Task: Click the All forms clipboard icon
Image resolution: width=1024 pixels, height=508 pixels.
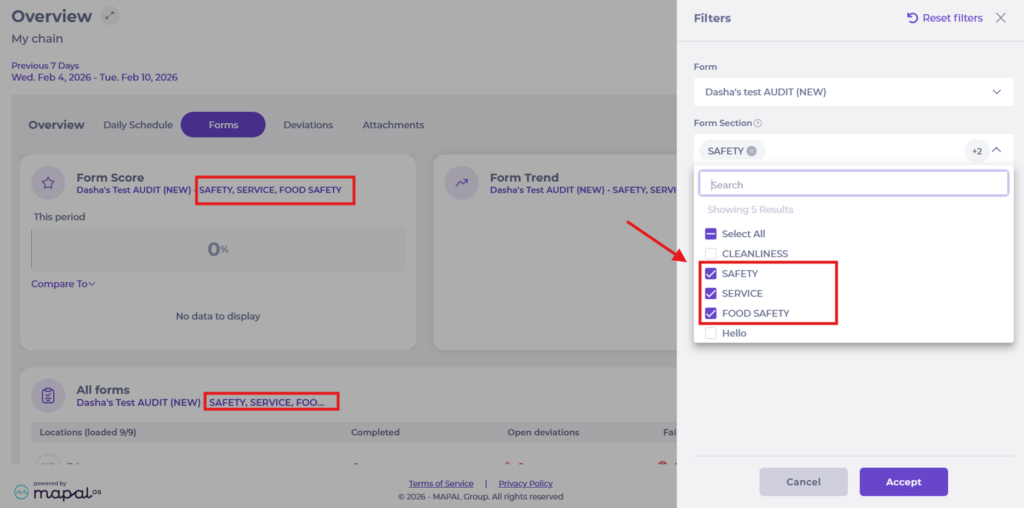Action: click(48, 395)
